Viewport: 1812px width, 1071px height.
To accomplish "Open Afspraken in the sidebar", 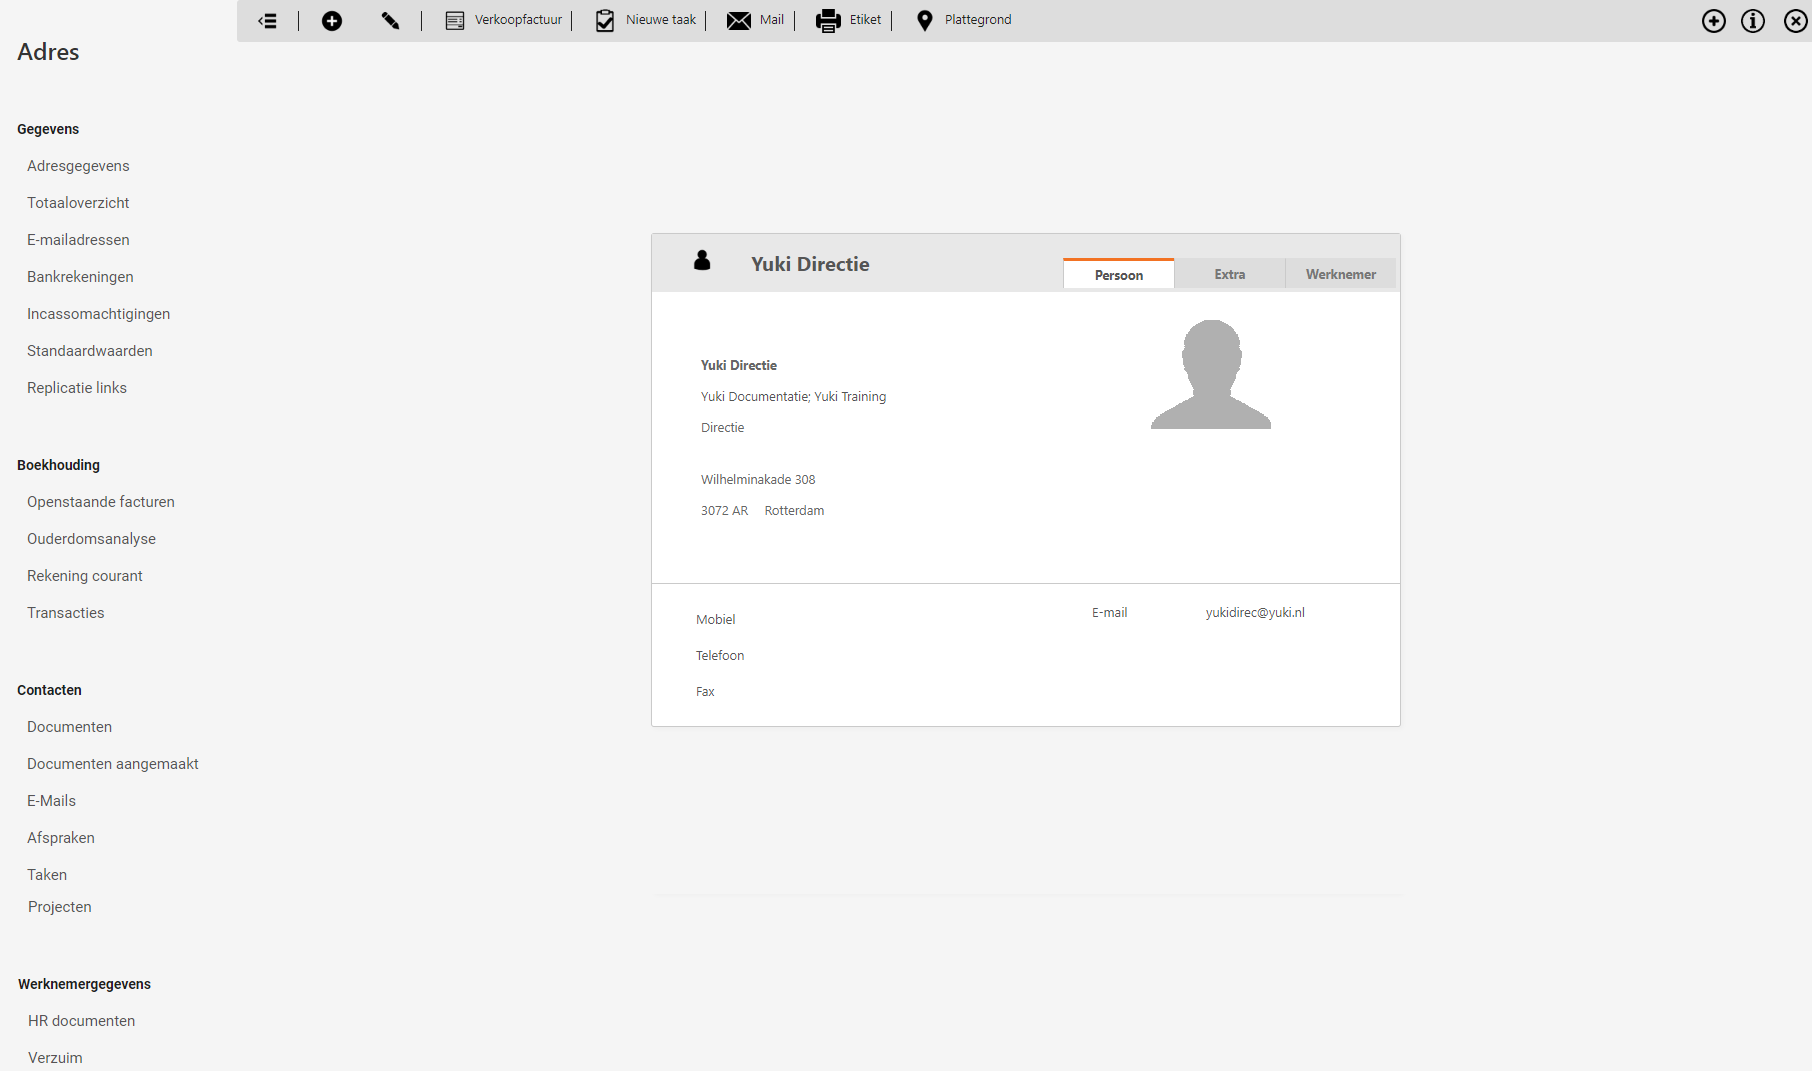I will 61,838.
